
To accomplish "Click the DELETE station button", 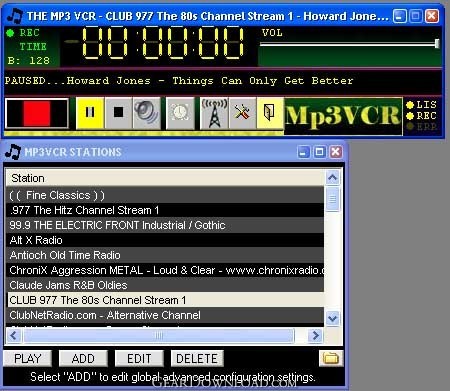I will coord(197,359).
